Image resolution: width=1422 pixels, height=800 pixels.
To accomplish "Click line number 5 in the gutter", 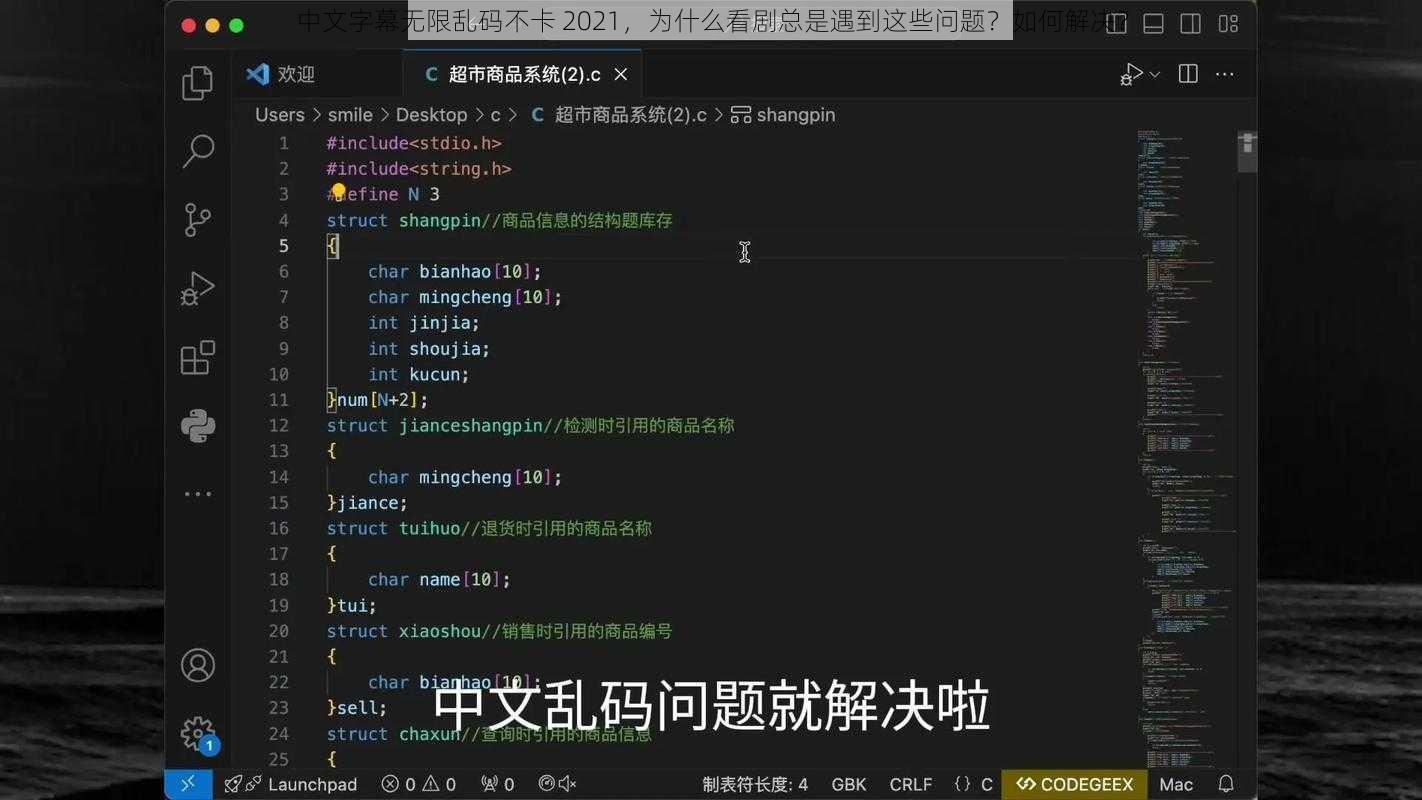I will click(284, 246).
